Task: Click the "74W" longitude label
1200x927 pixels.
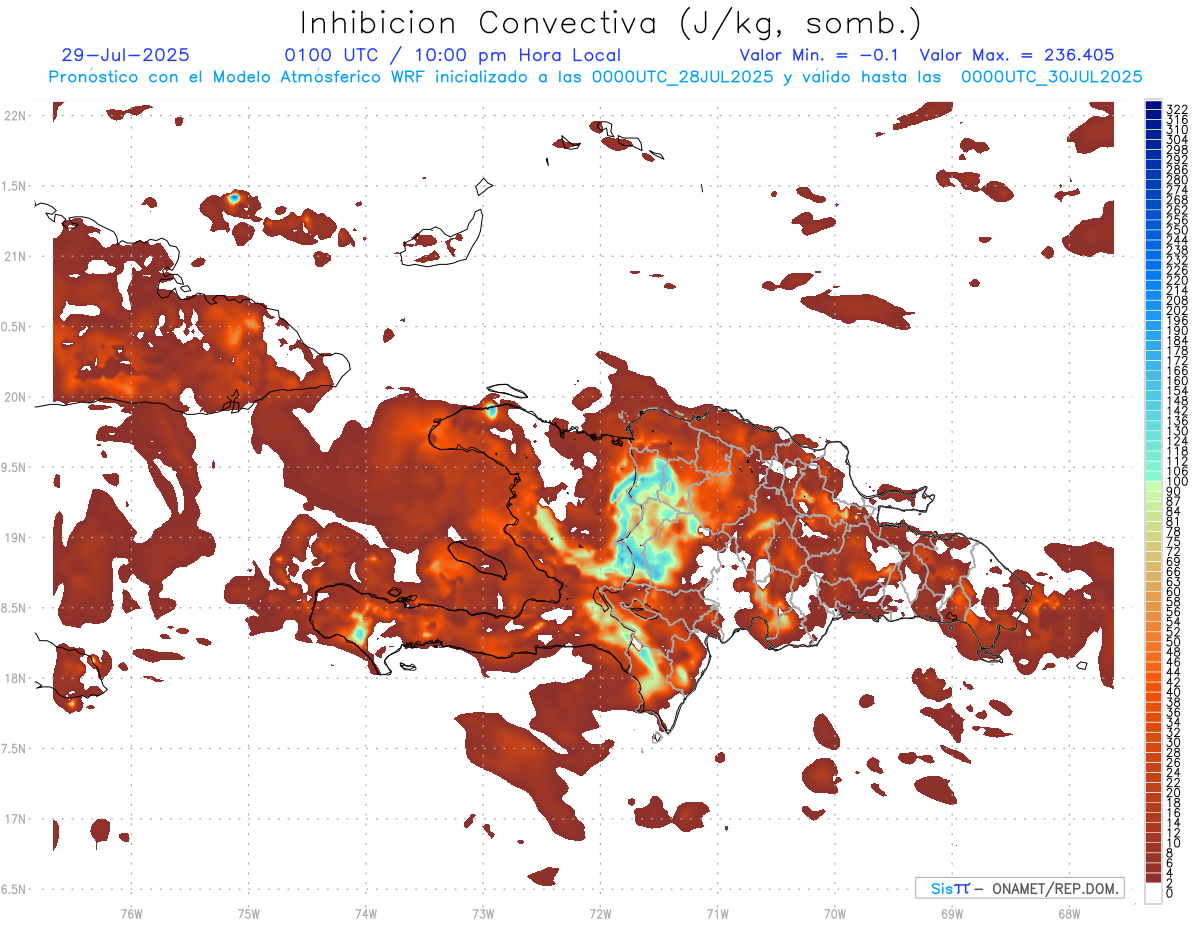Action: [x=365, y=913]
